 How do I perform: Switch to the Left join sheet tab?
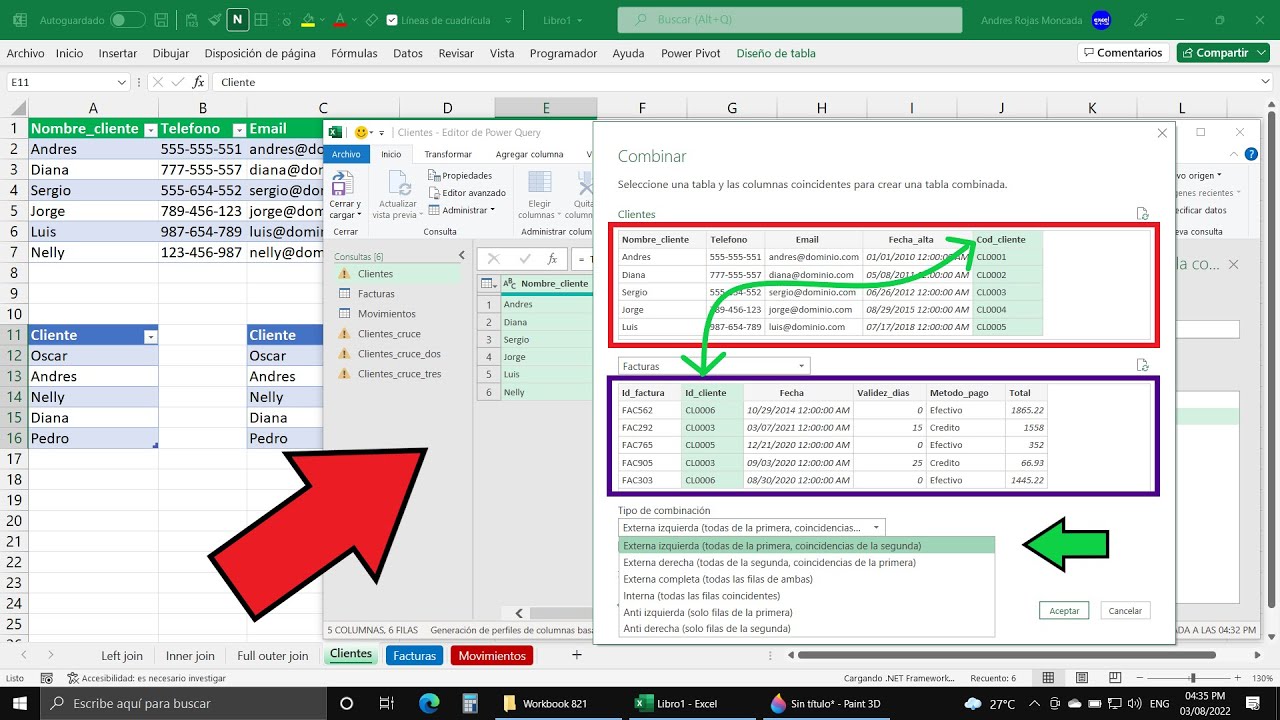pos(122,656)
